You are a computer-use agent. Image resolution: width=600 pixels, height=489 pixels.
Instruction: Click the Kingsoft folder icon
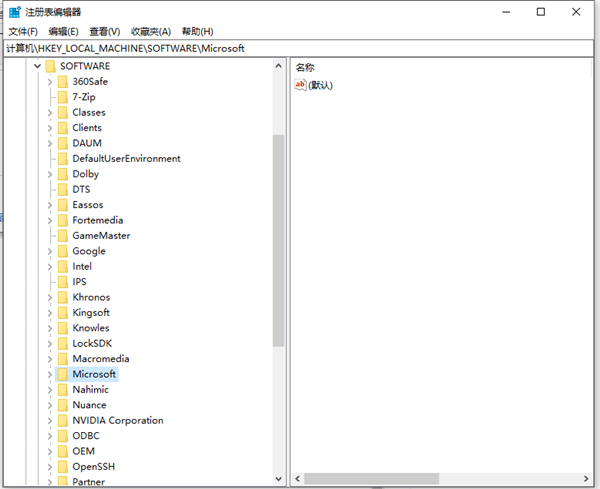pos(62,313)
